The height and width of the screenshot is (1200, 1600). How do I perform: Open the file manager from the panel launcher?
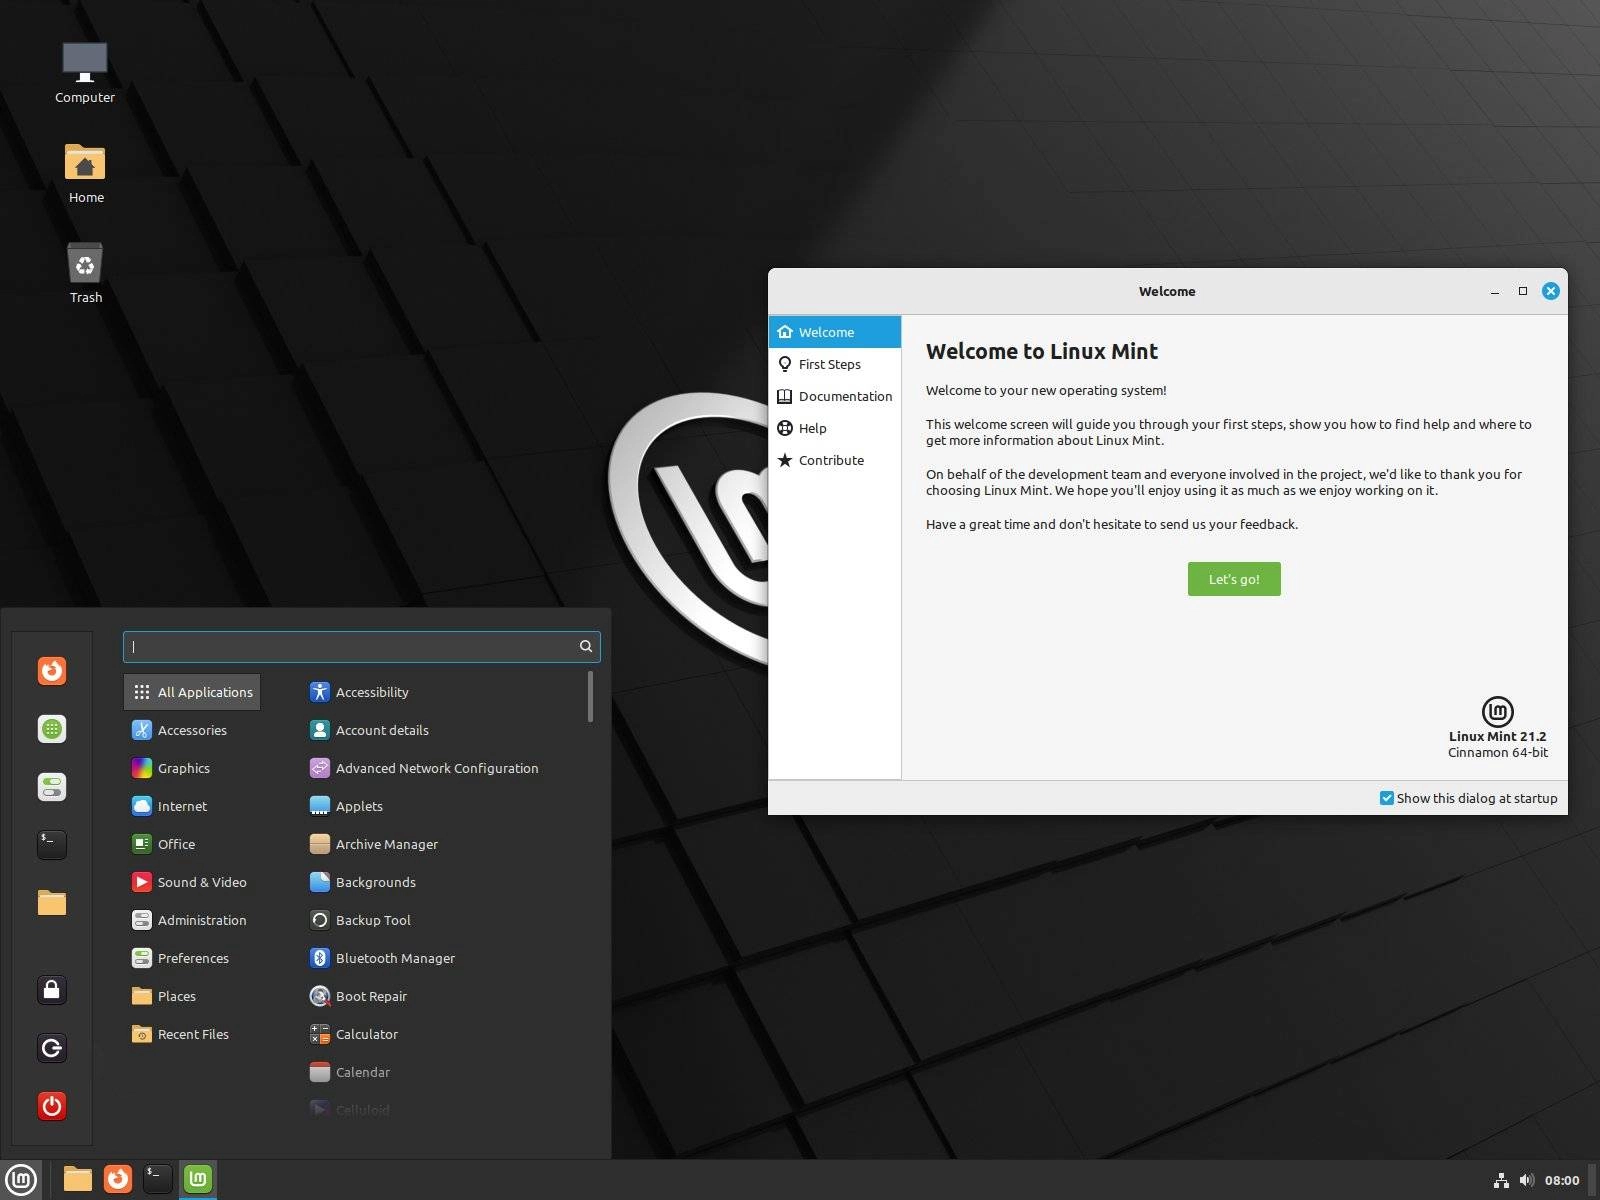click(x=78, y=1180)
